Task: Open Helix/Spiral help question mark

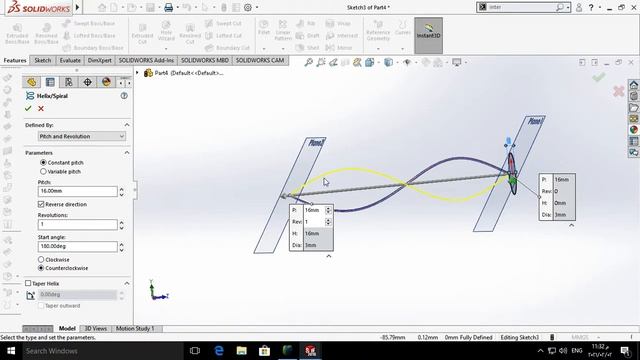Action: (124, 96)
